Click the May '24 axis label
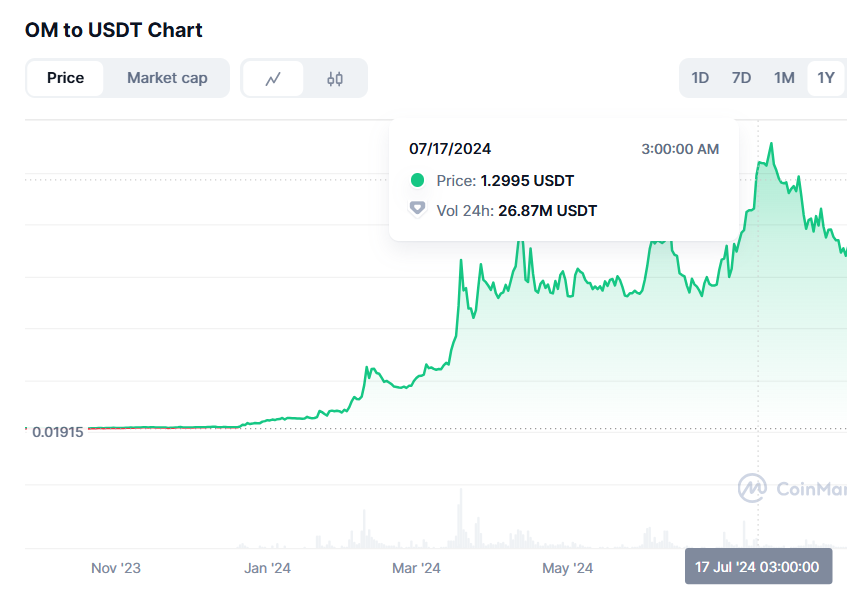The width and height of the screenshot is (847, 599). [567, 568]
